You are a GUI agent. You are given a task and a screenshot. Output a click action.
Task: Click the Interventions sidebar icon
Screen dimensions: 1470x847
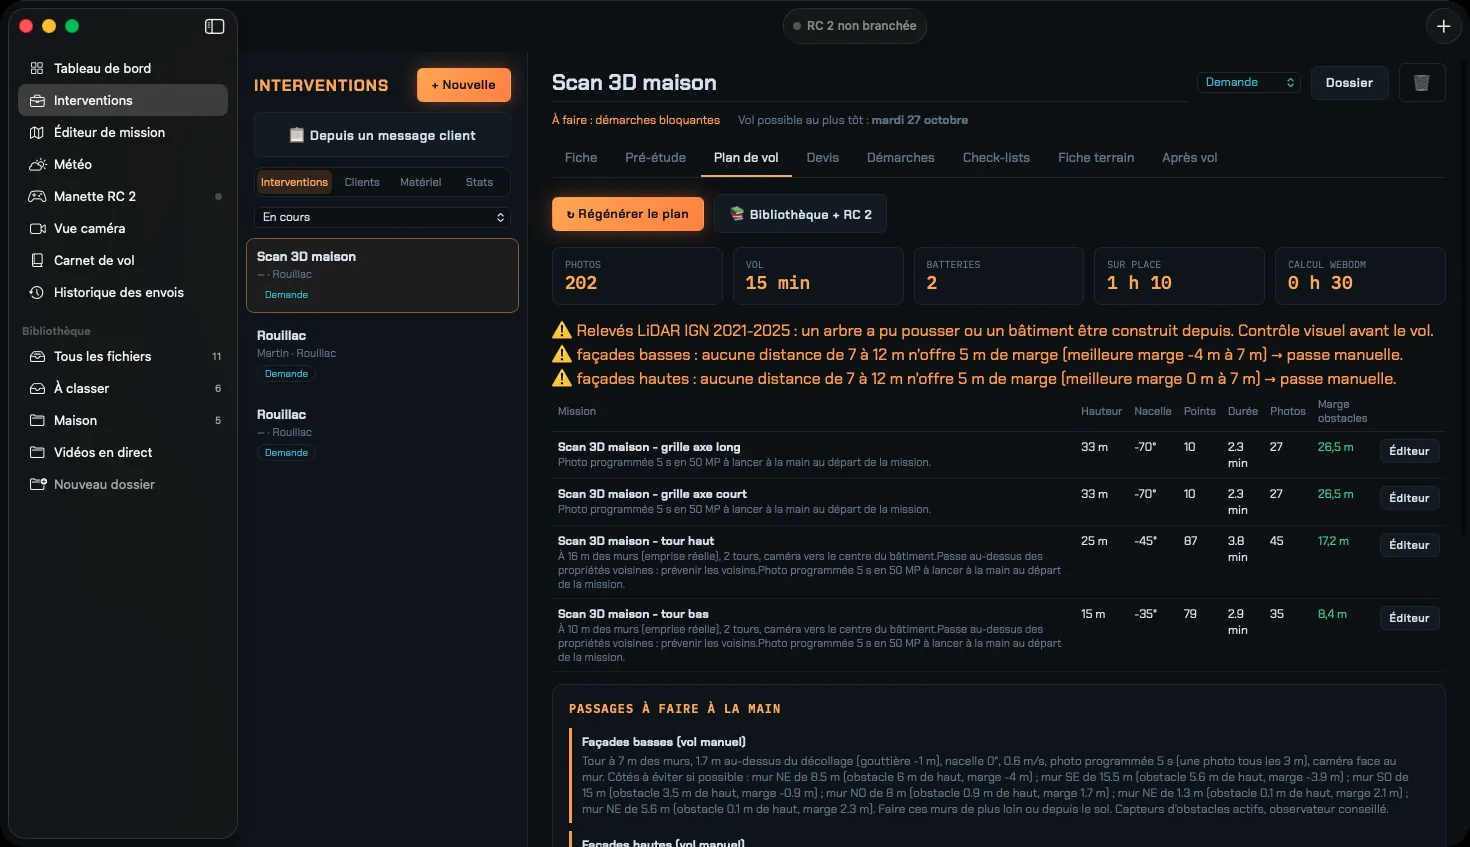click(37, 100)
